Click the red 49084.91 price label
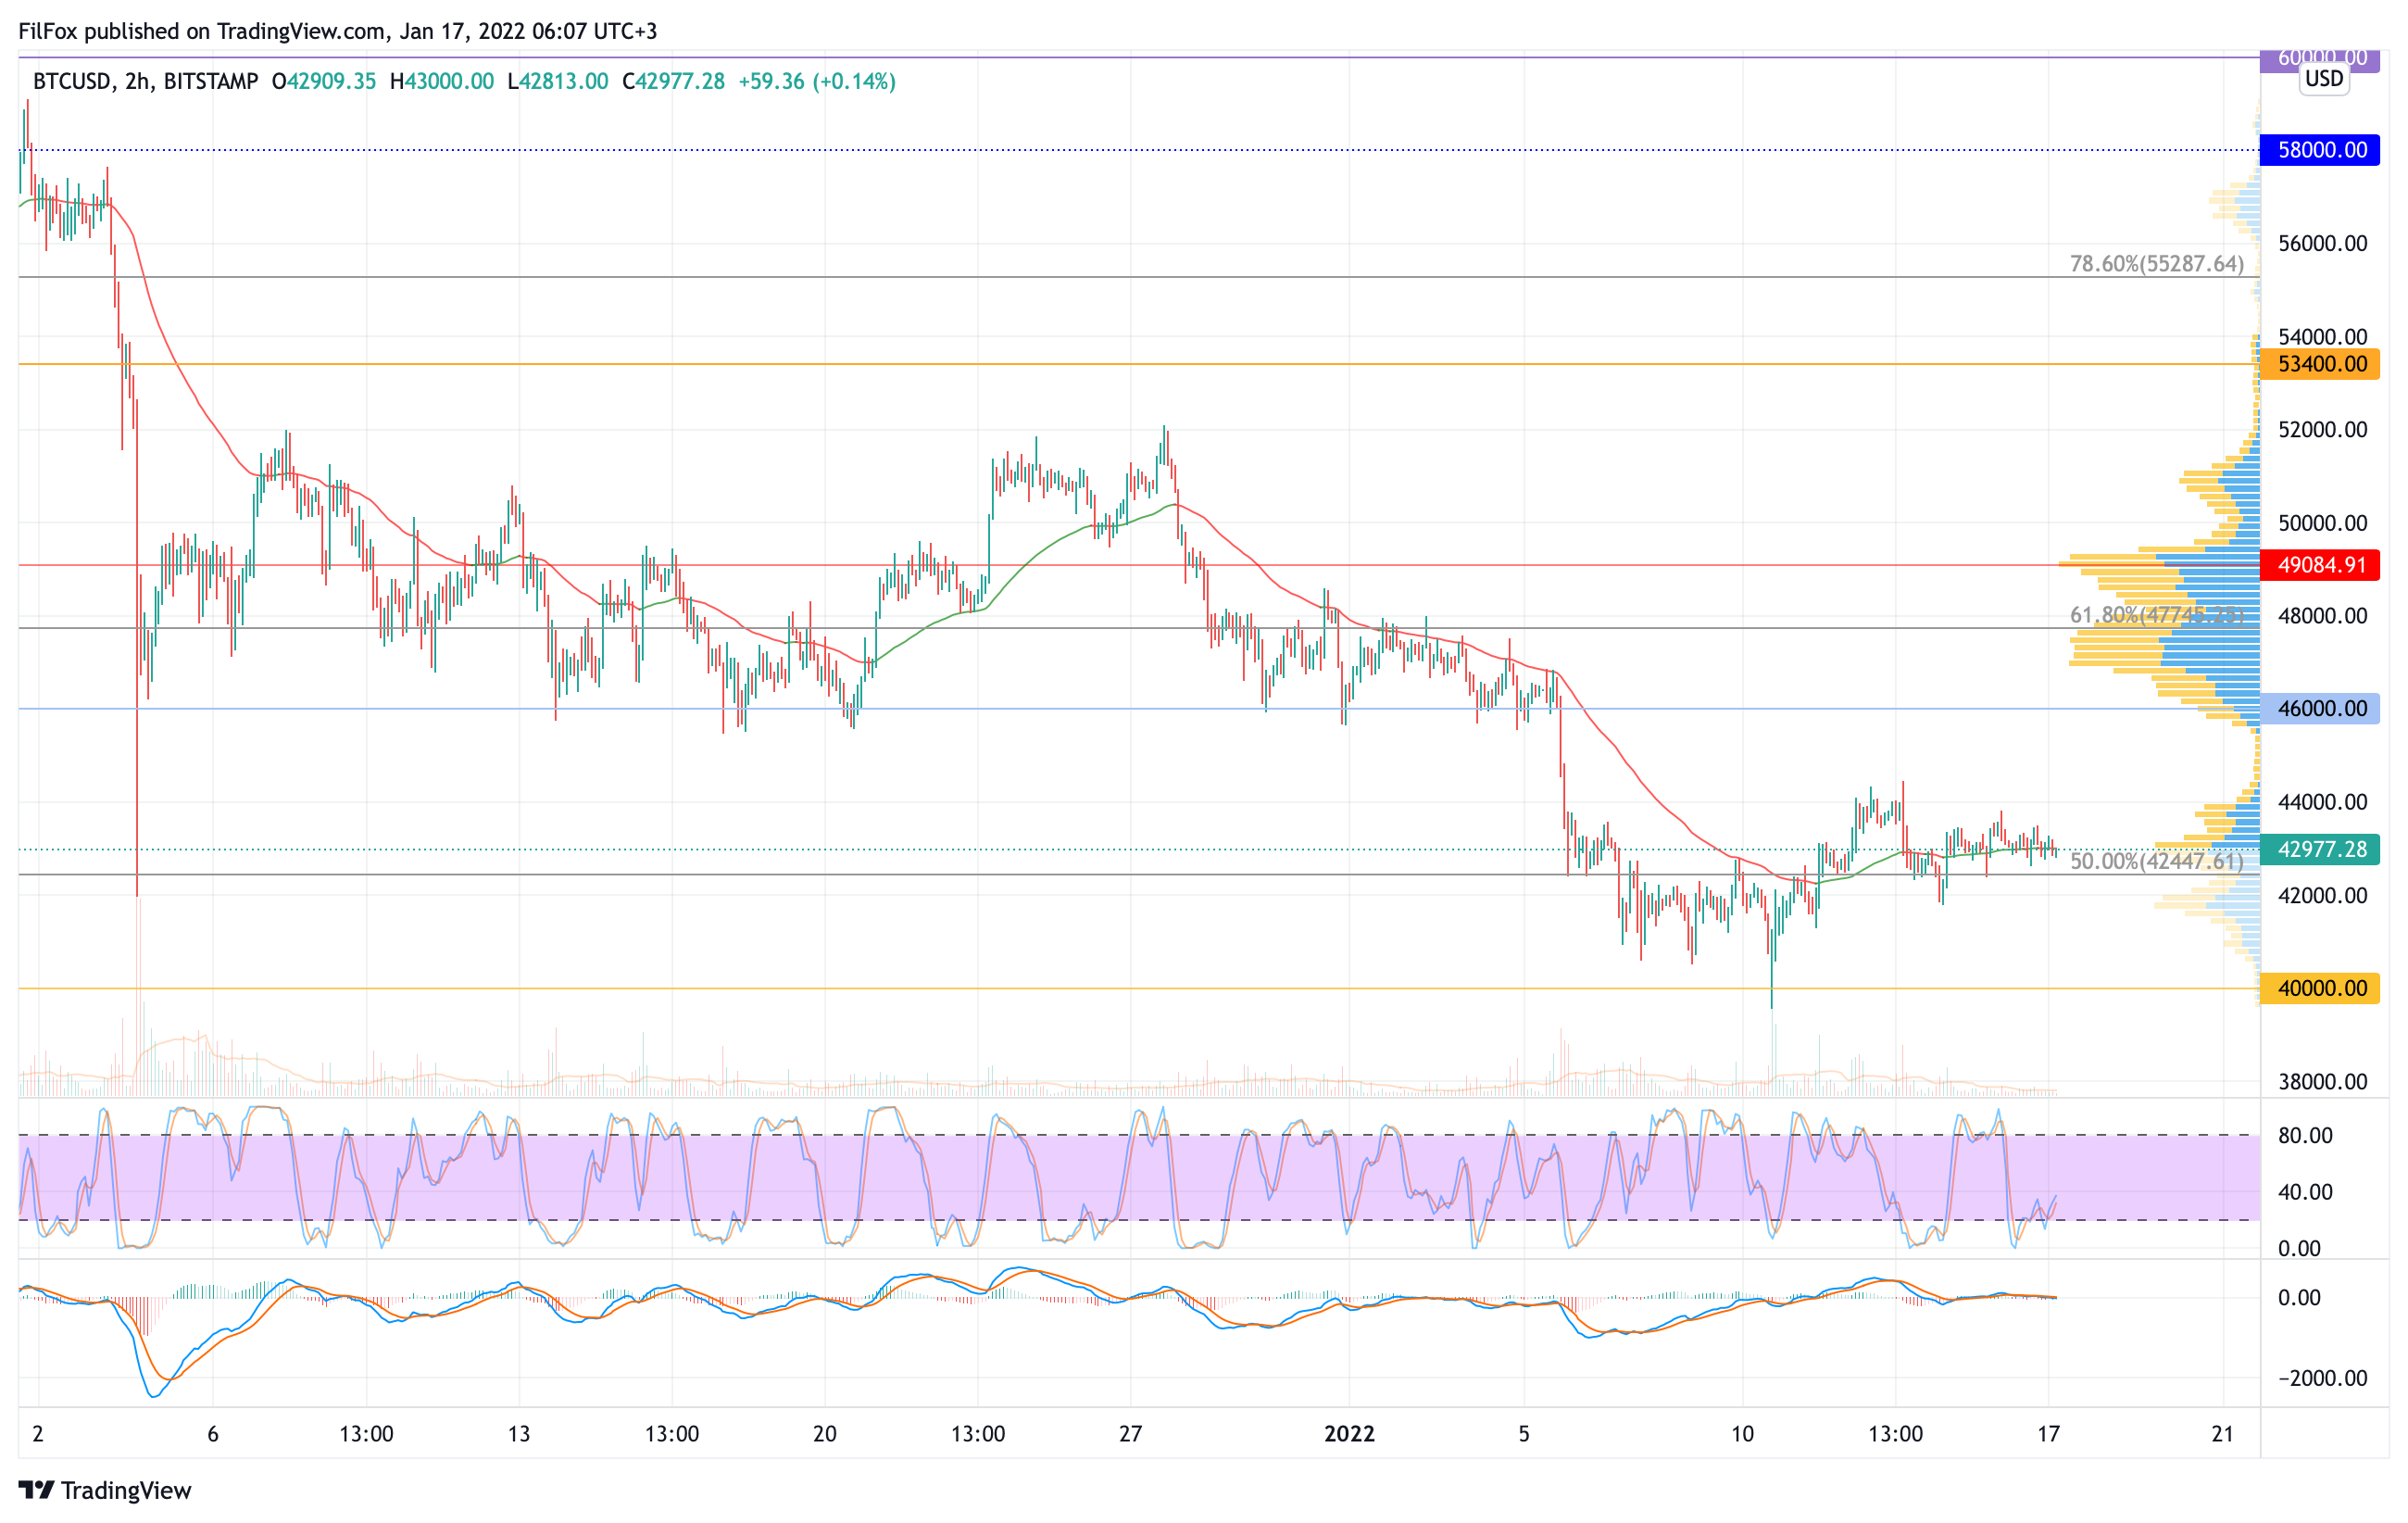Image resolution: width=2408 pixels, height=1523 pixels. click(2320, 565)
